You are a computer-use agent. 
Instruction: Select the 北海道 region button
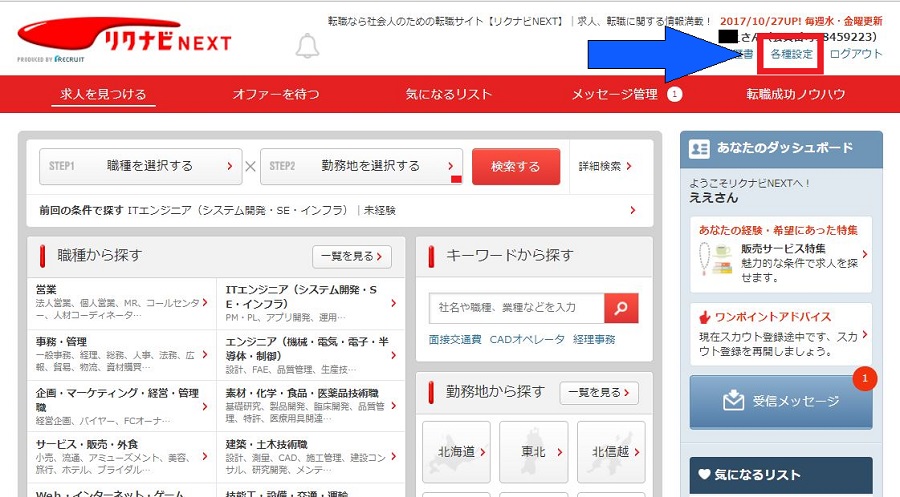tap(456, 452)
